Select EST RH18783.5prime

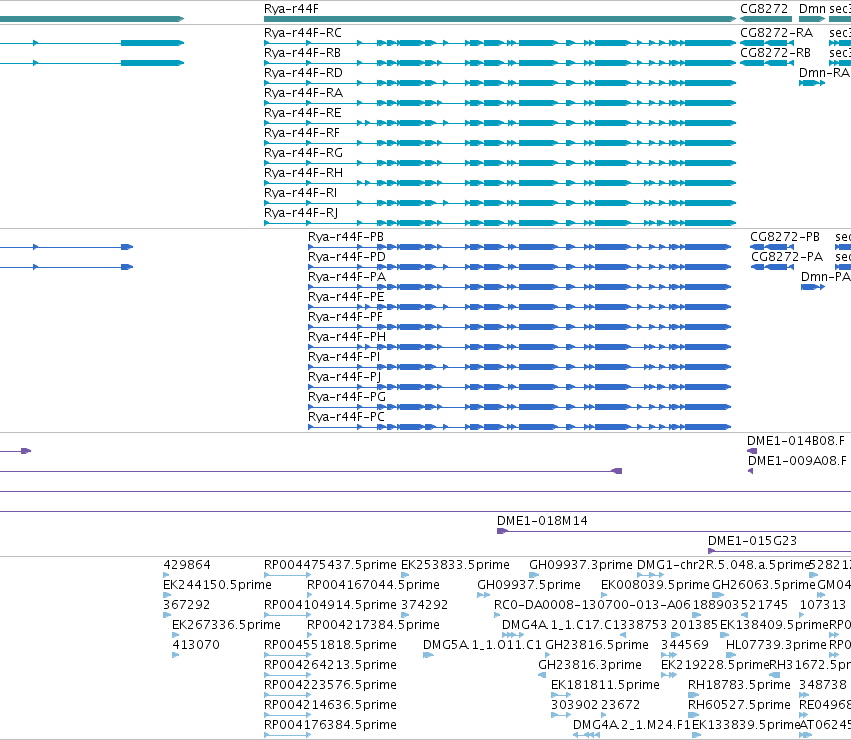739,686
